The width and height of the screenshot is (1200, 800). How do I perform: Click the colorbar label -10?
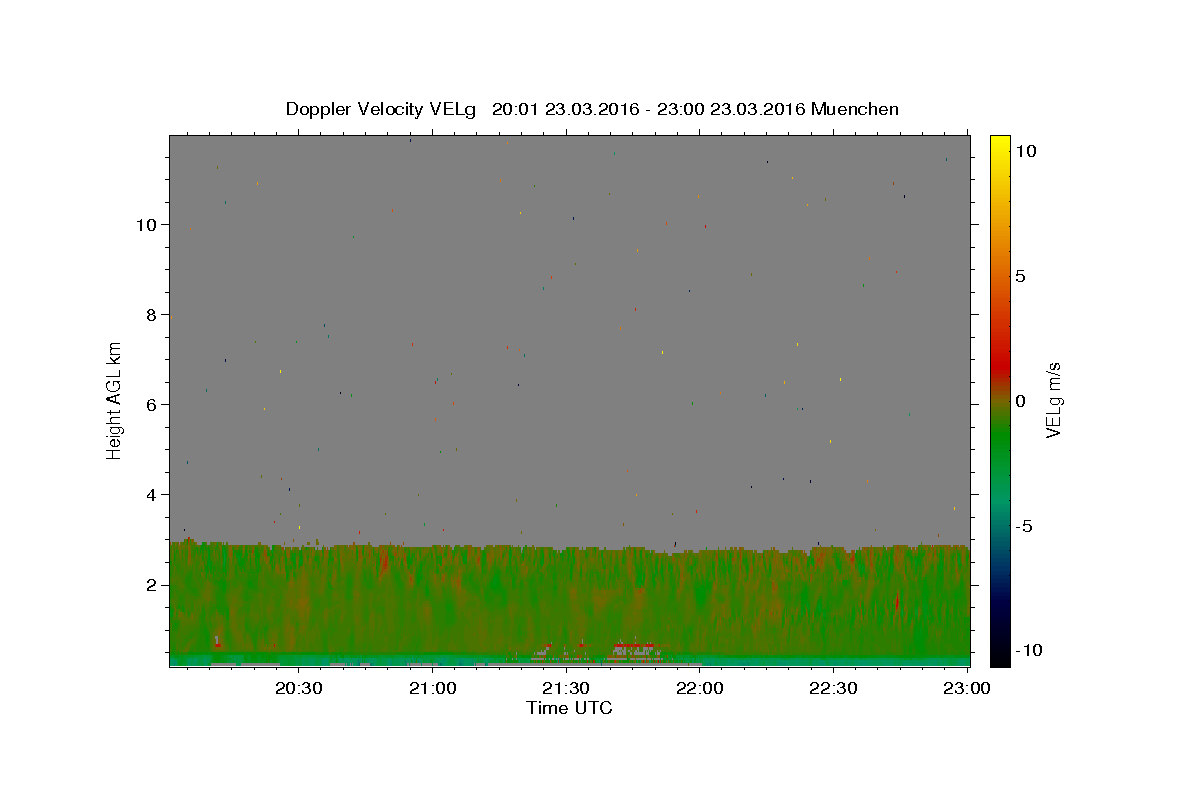1030,651
